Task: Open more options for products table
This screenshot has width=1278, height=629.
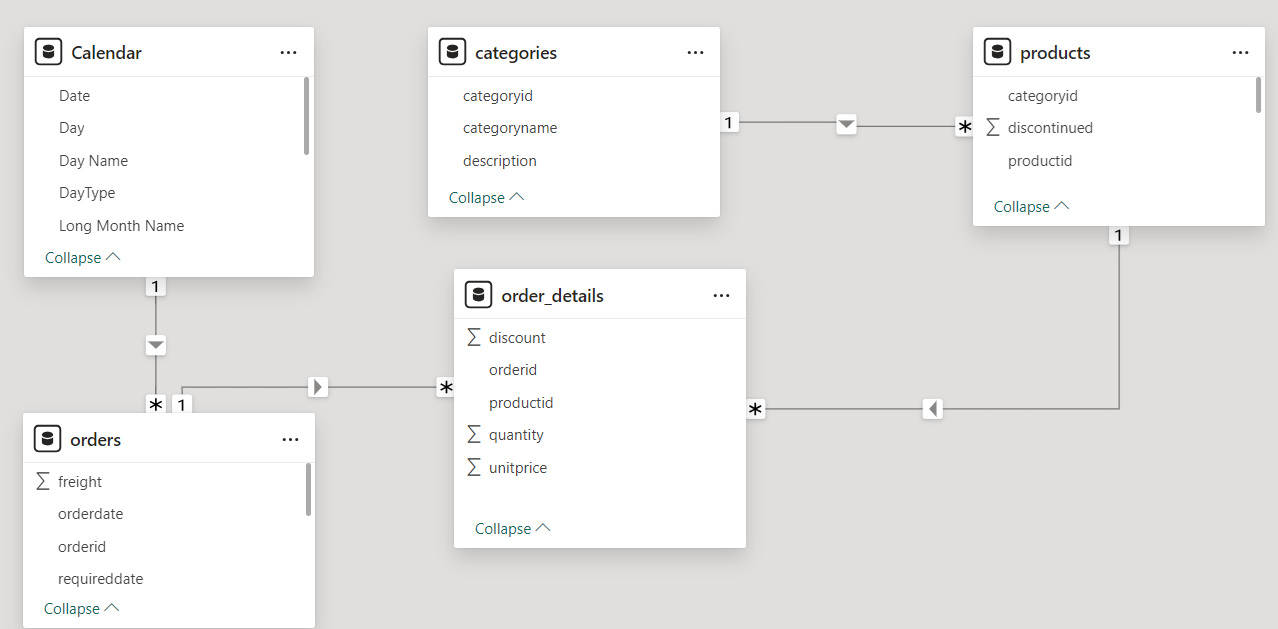Action: point(1240,52)
